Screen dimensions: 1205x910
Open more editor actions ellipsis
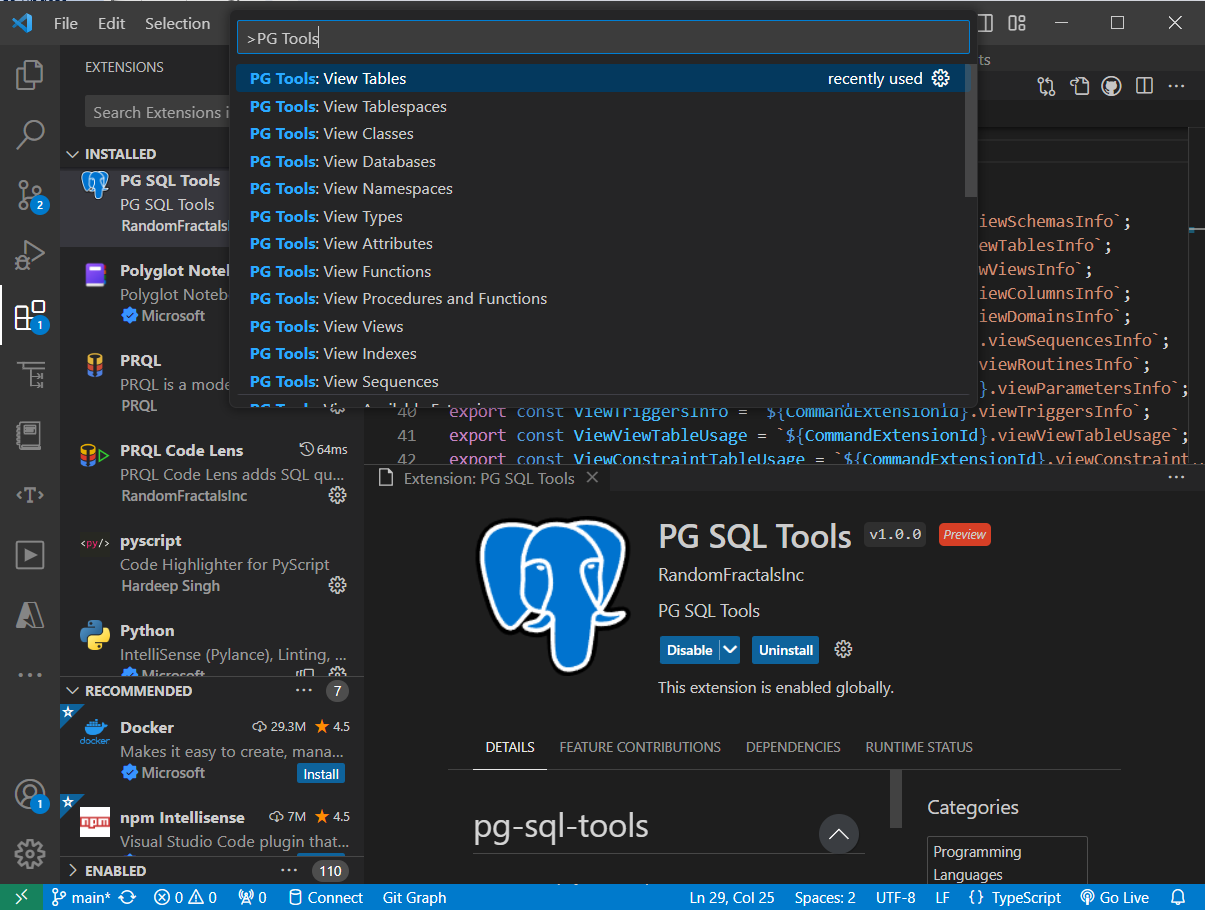click(1176, 87)
